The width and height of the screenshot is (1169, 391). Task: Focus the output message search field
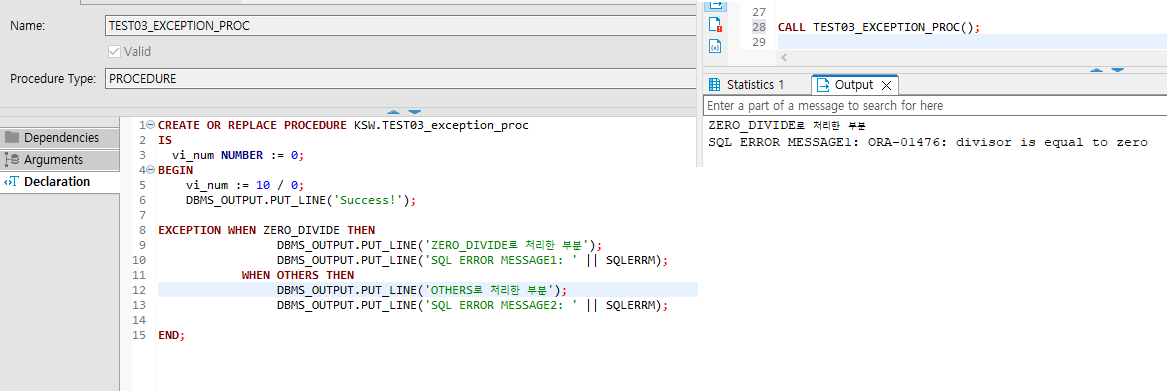tap(936, 105)
